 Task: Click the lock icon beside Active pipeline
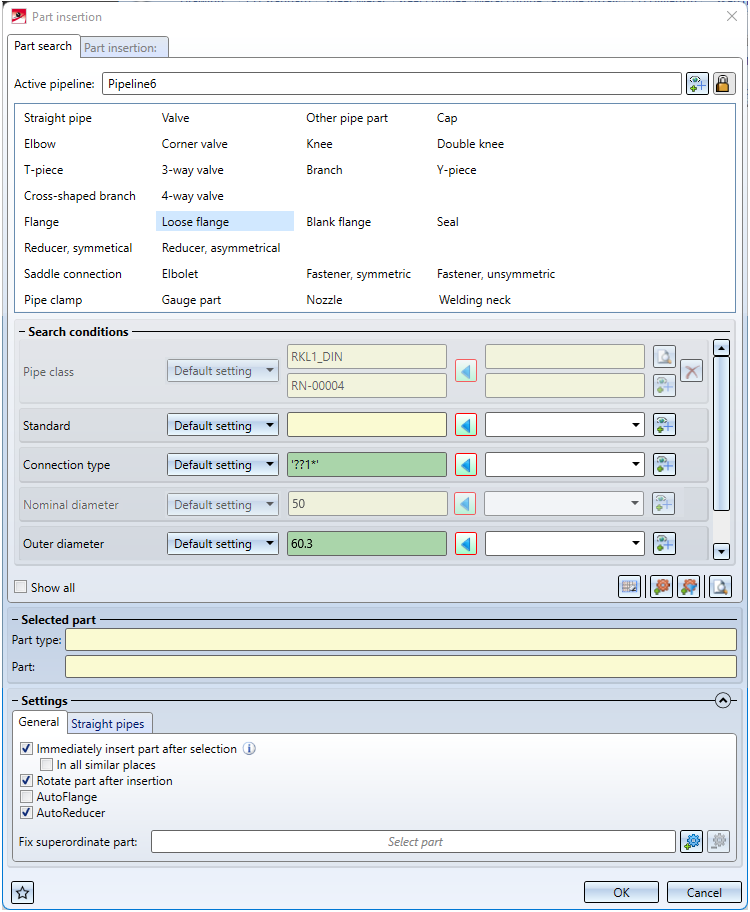[722, 84]
